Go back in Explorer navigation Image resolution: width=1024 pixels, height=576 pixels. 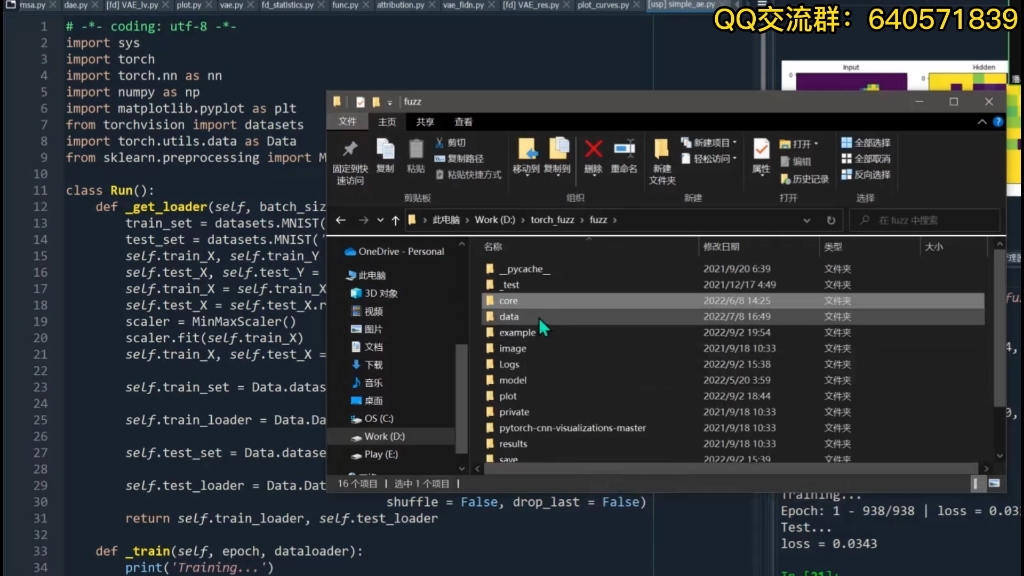coord(341,220)
